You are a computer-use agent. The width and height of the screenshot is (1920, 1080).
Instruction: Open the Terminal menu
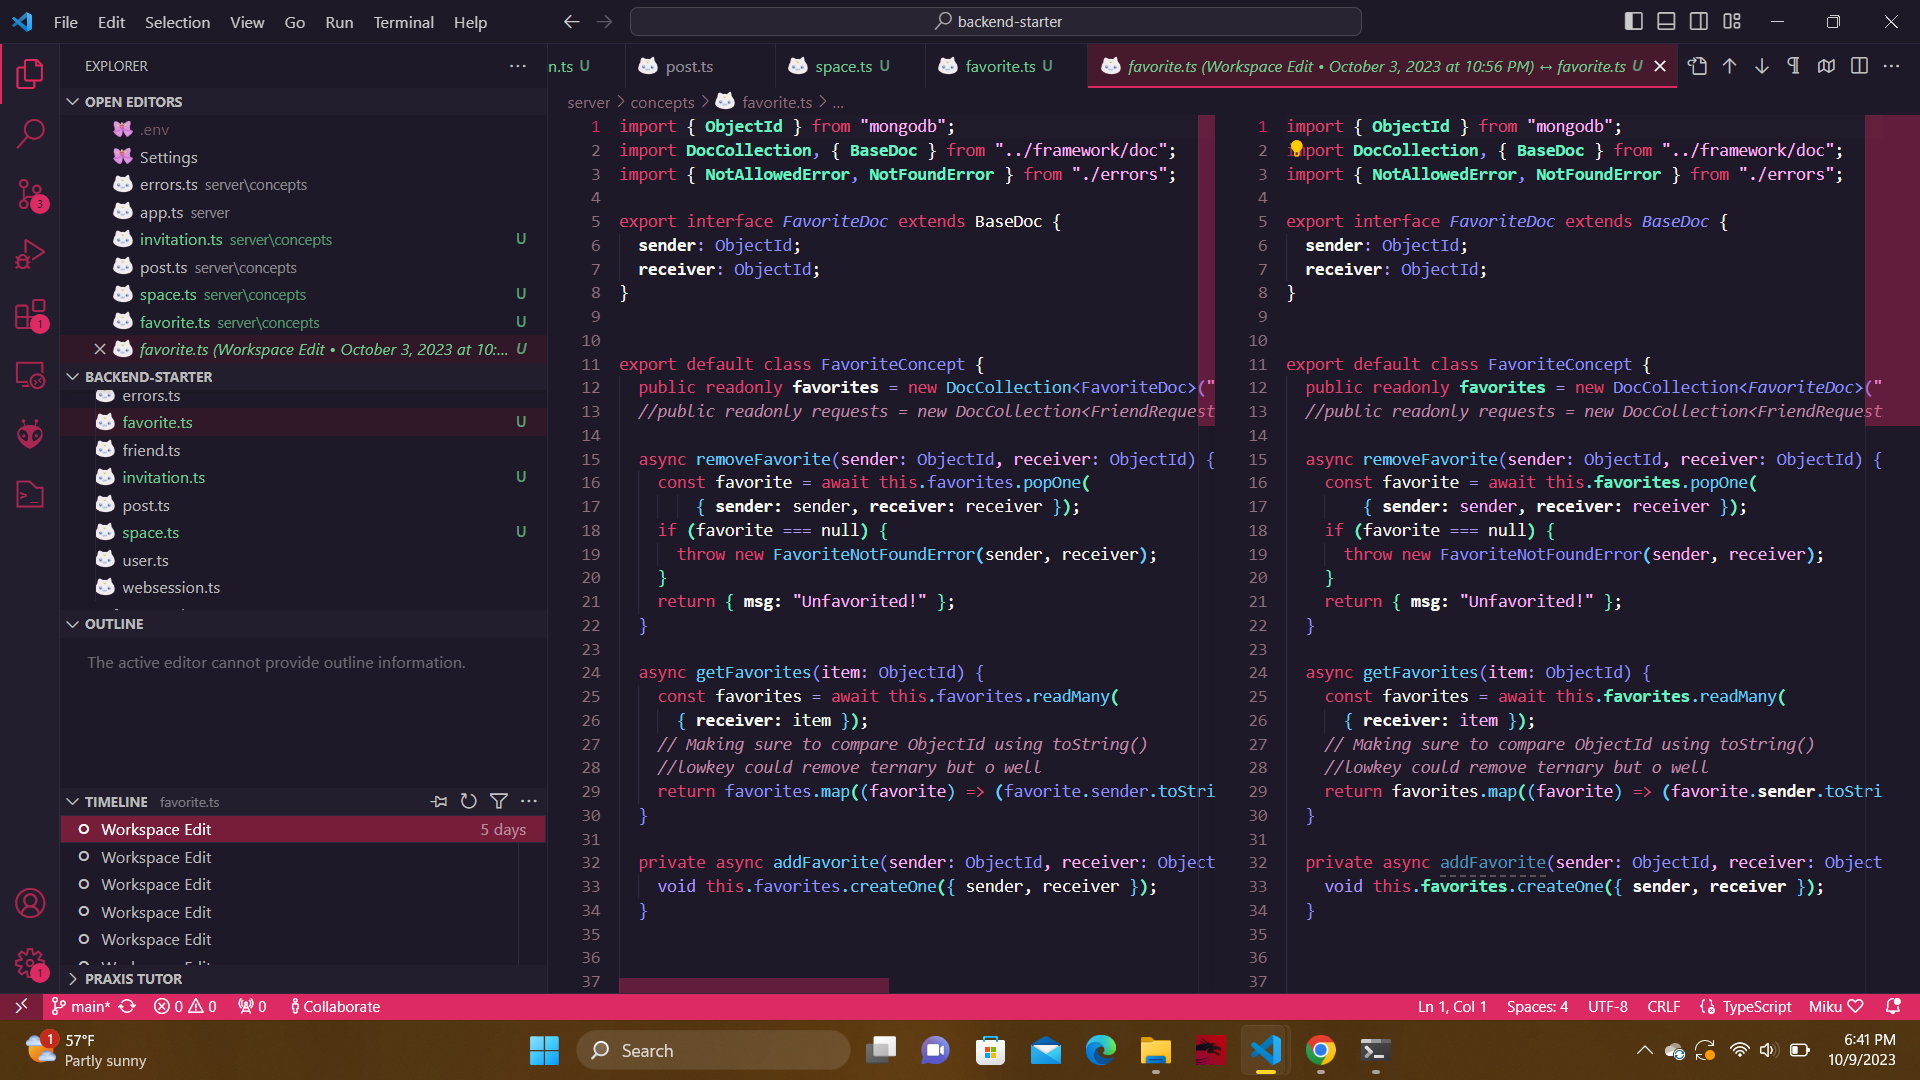coord(403,22)
